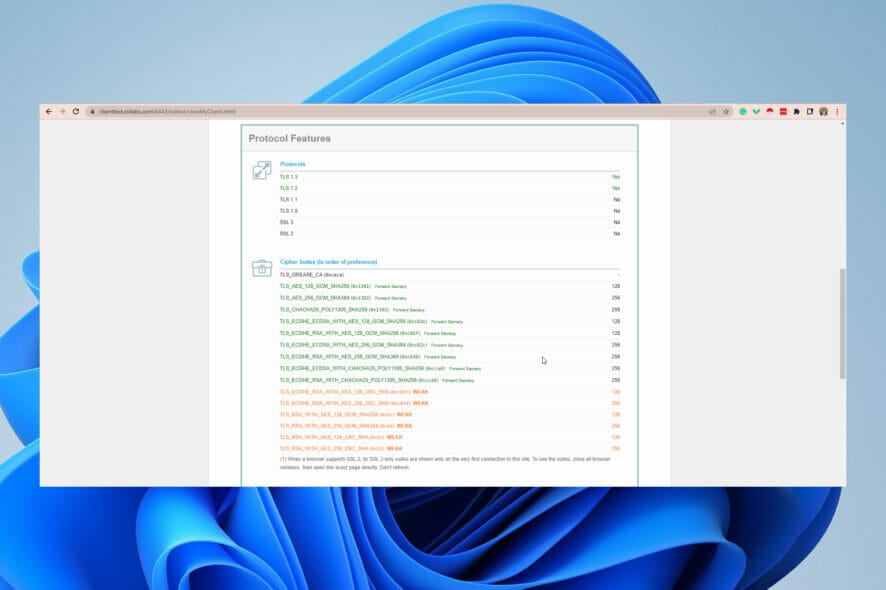
Task: Click Forward Secrecy label on TLS_AES_128_GCM_SHA256
Action: click(x=390, y=287)
